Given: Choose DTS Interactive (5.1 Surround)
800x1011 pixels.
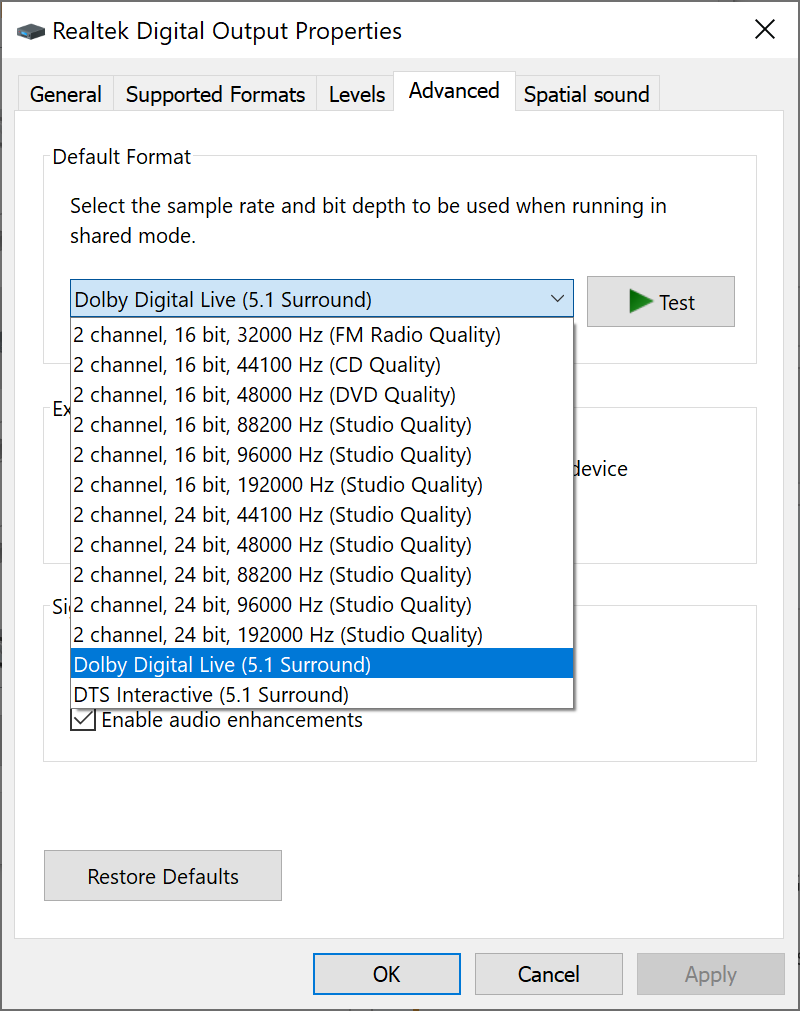Looking at the screenshot, I should tap(322, 694).
